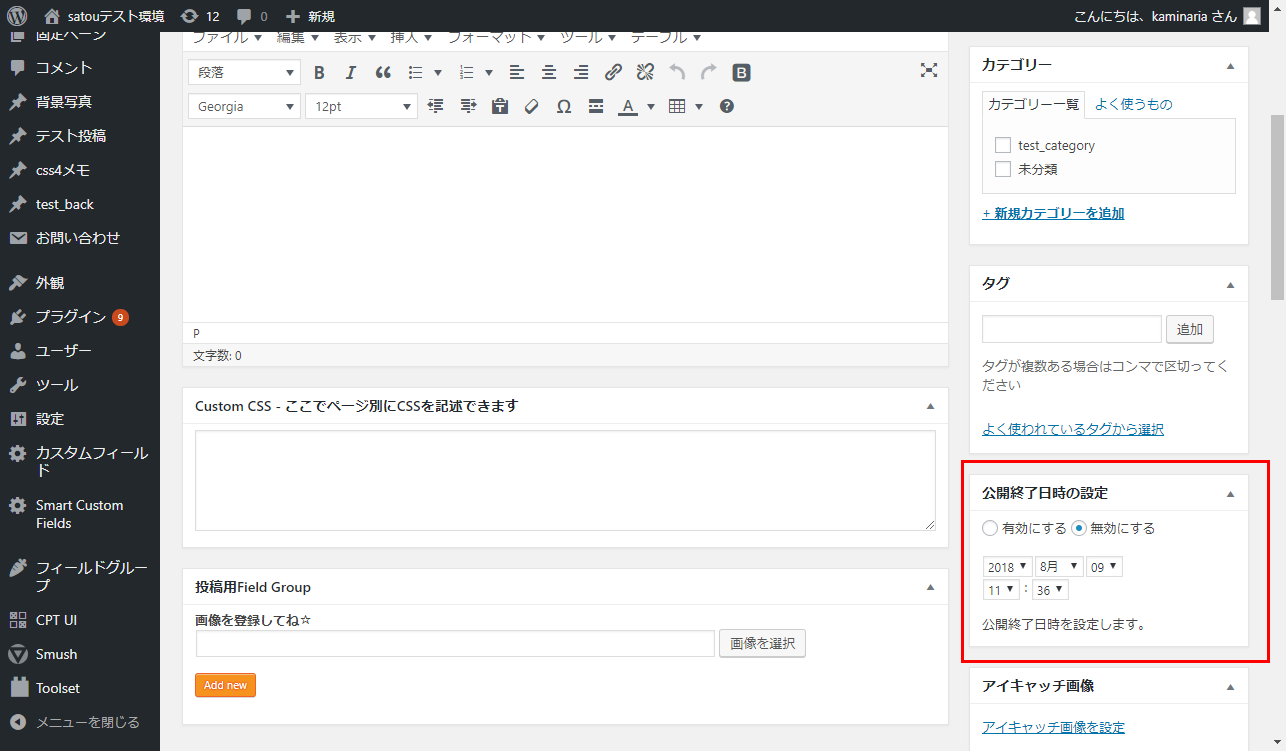Enter distraction-free fullscreen mode
The height and width of the screenshot is (751, 1286).
[x=929, y=70]
